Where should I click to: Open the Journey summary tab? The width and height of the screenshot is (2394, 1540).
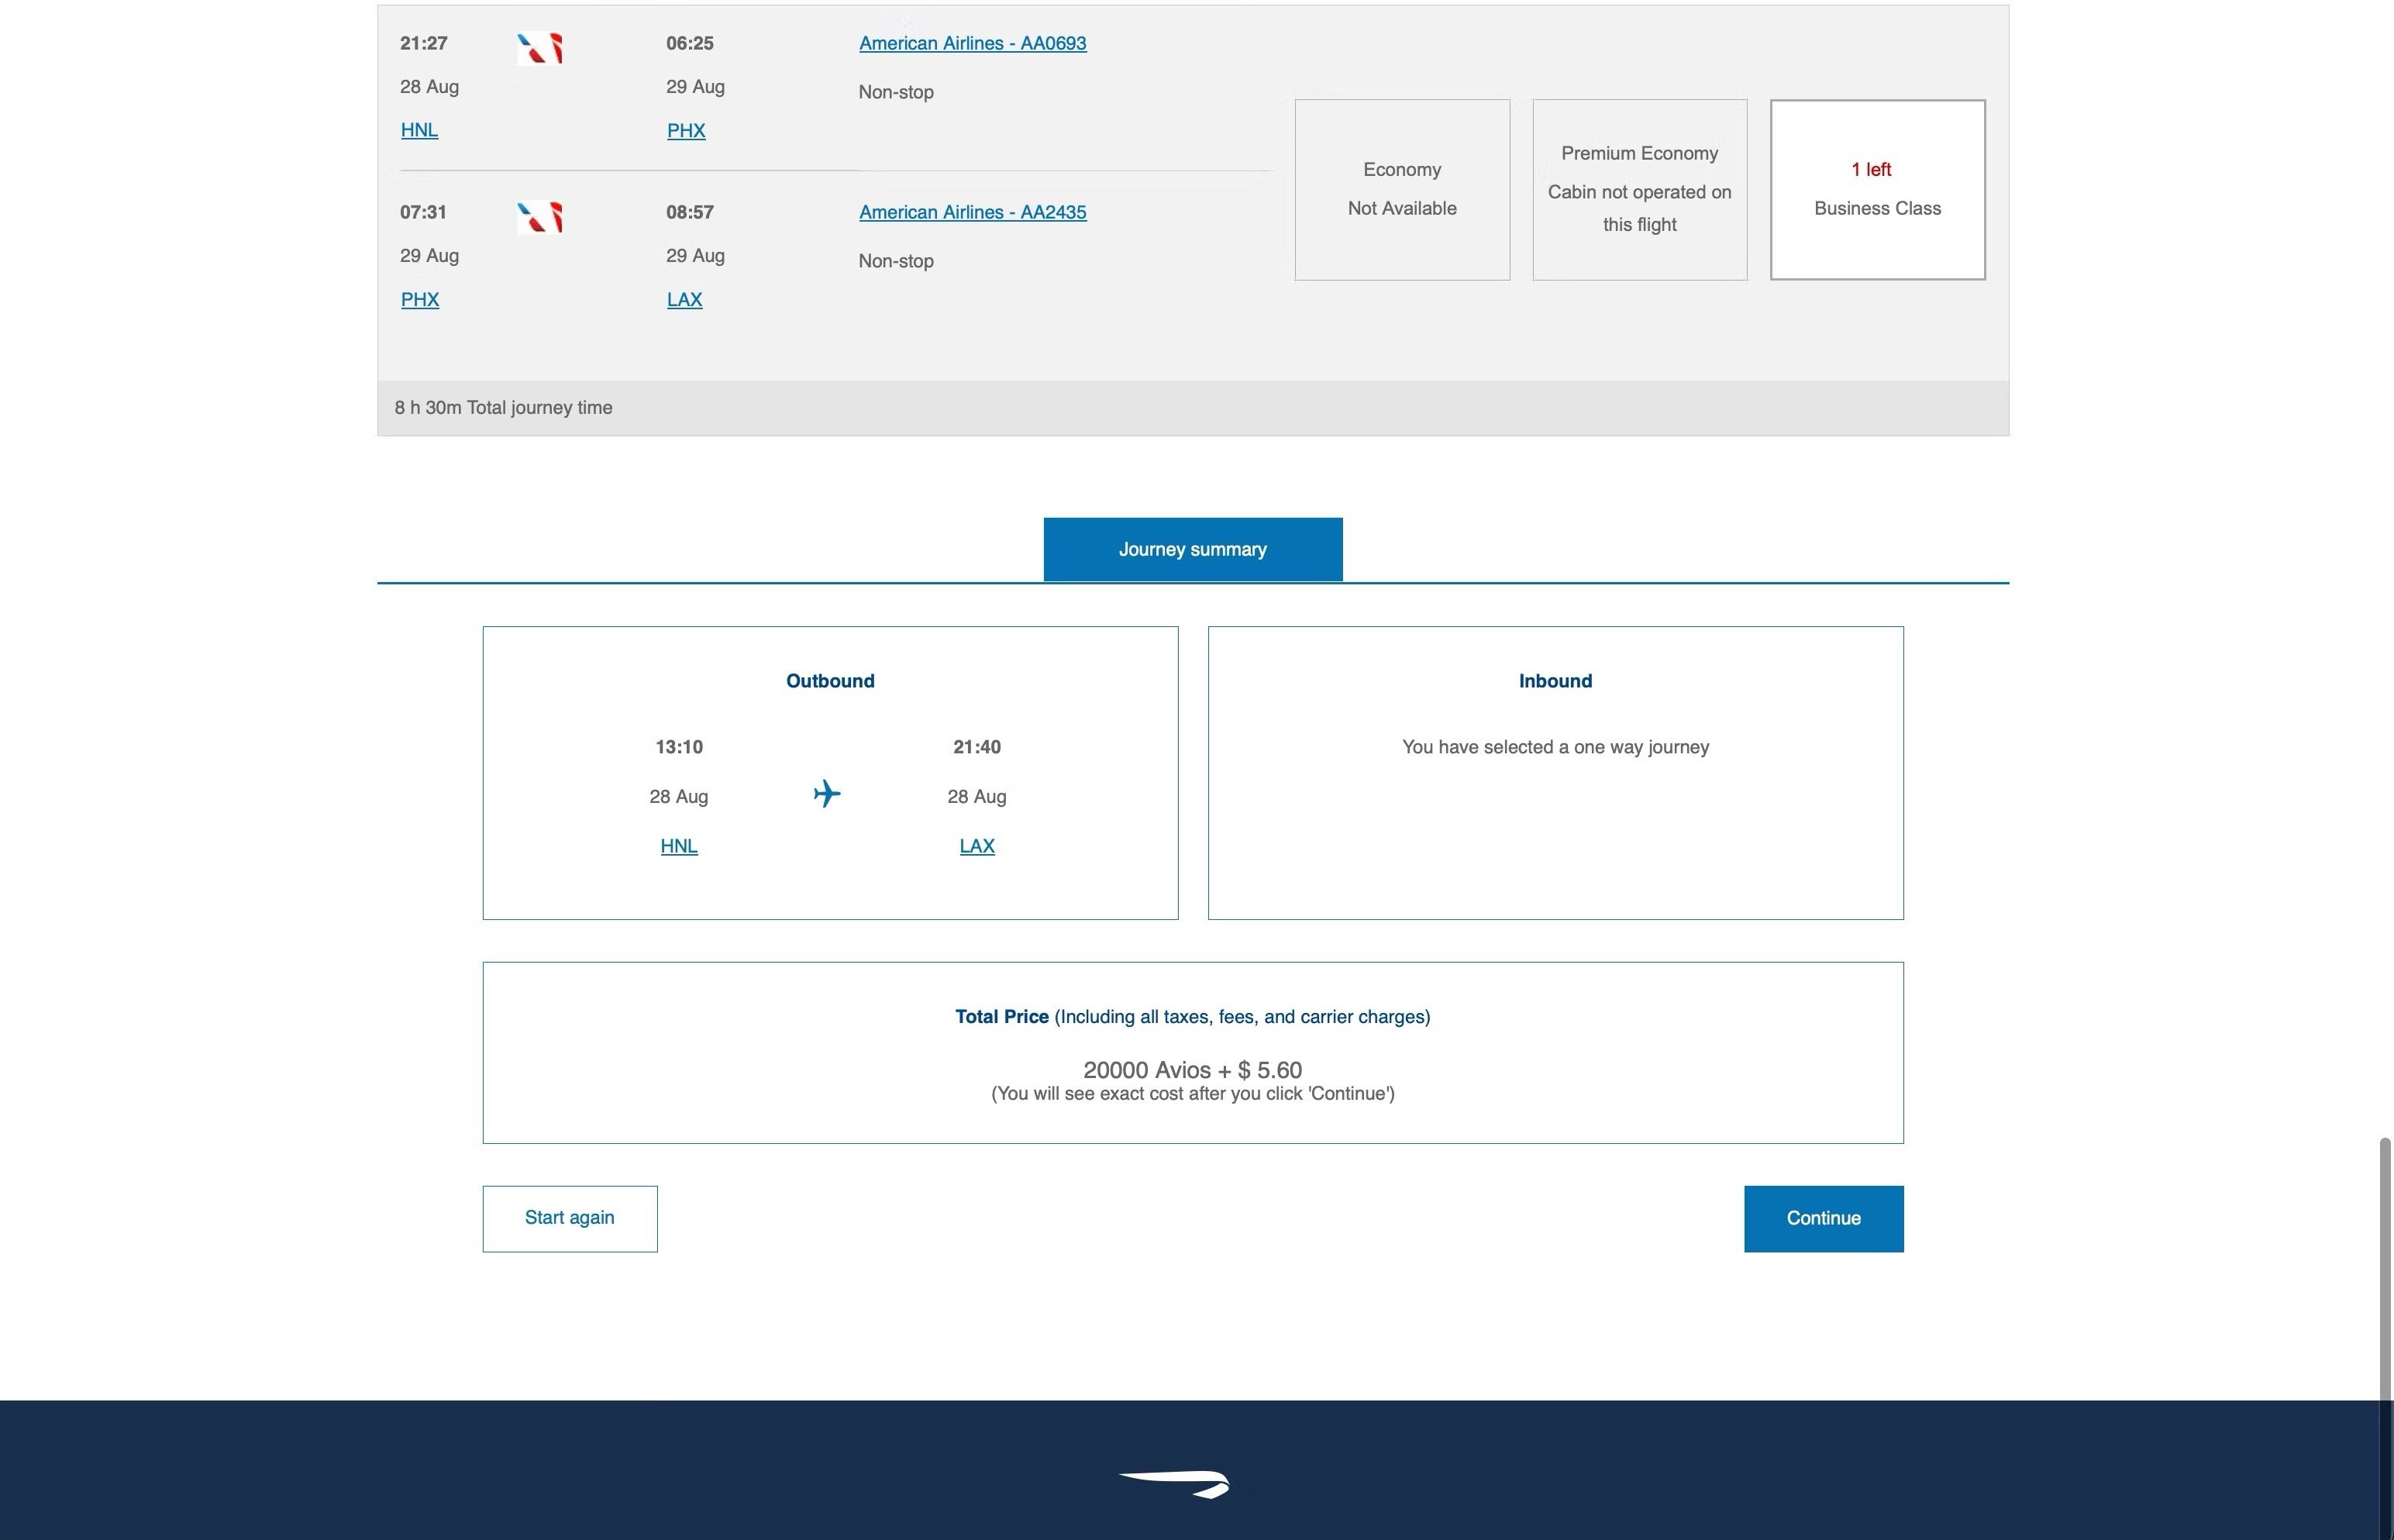click(1192, 549)
